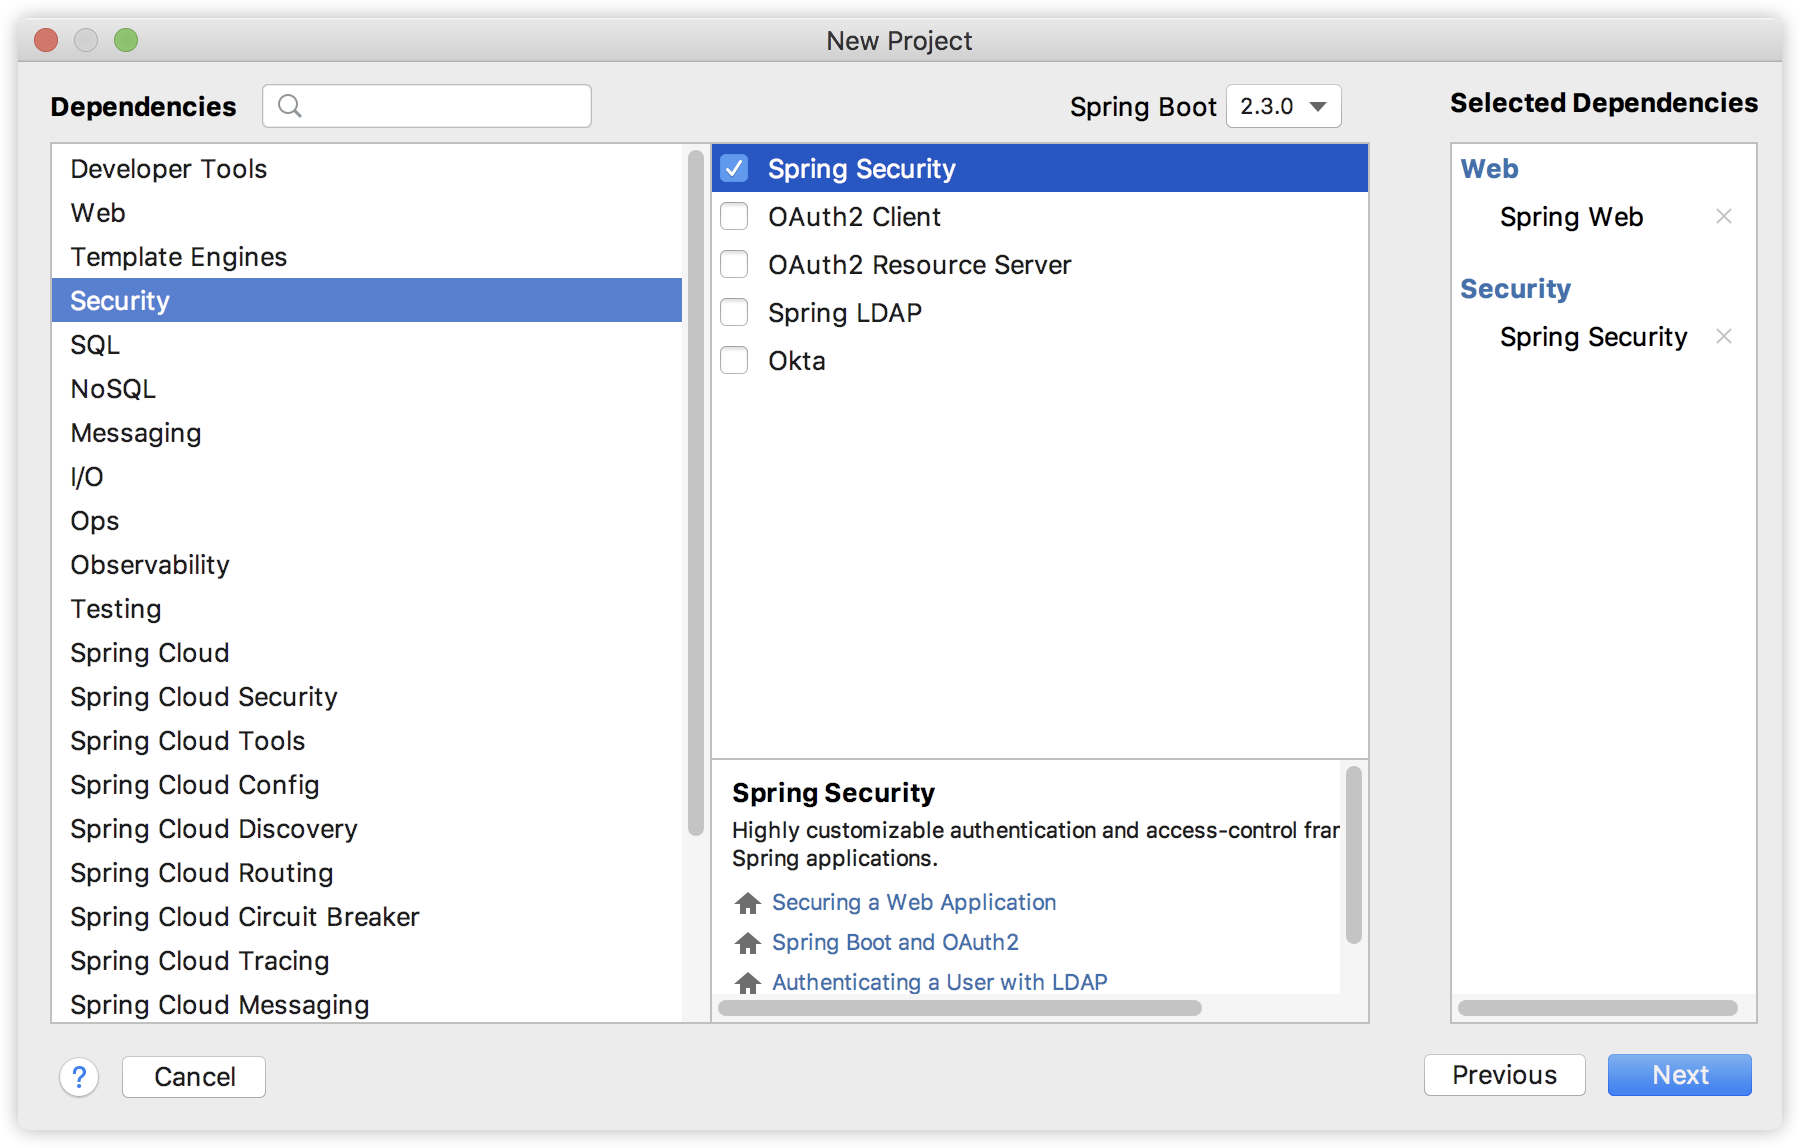Image resolution: width=1800 pixels, height=1148 pixels.
Task: Click the dependency search field
Action: (440, 106)
